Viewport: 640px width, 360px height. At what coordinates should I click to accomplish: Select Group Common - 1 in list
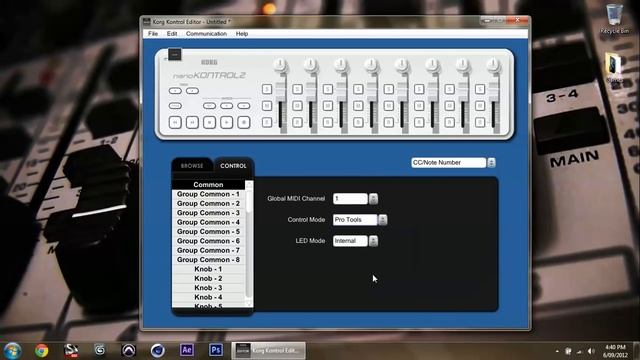coord(208,194)
